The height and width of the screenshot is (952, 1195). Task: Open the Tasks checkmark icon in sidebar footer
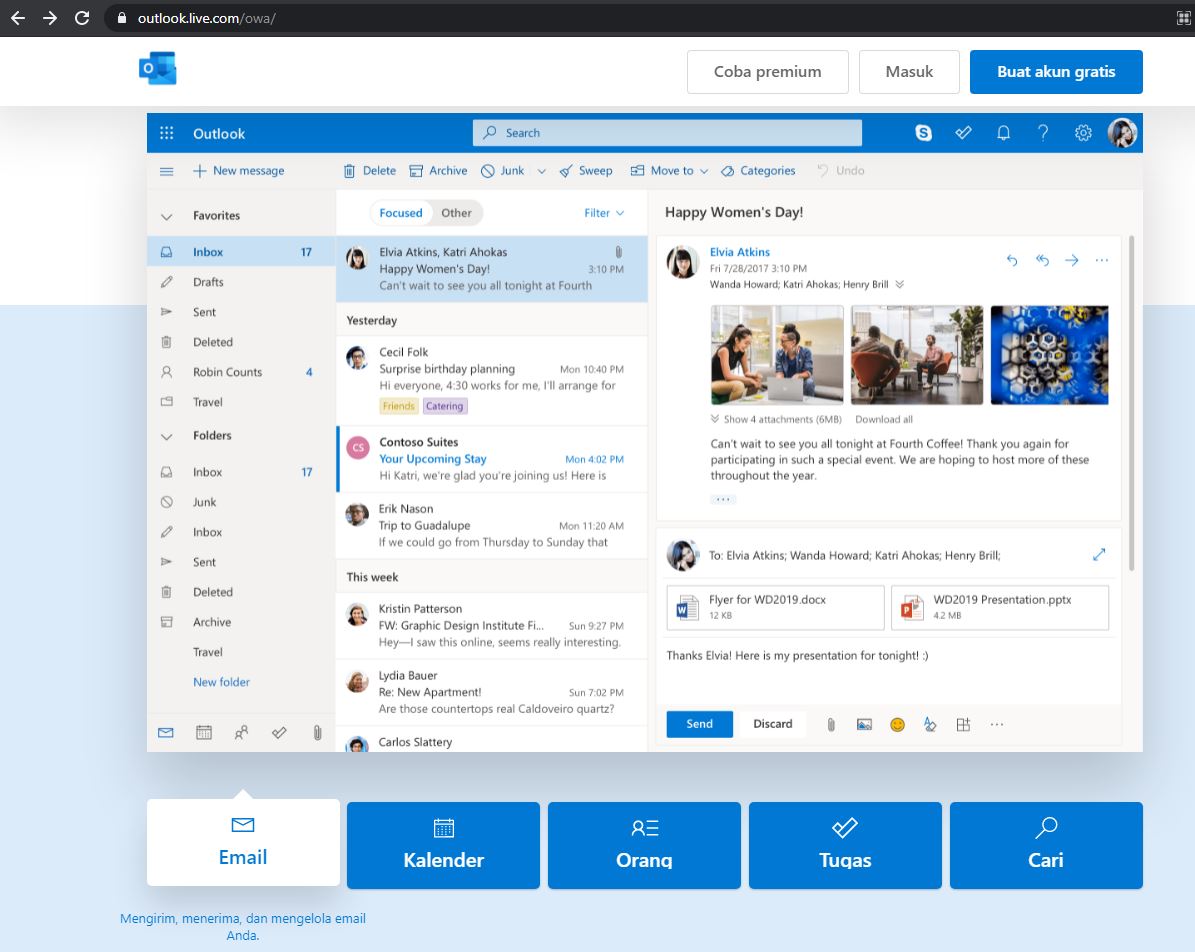coord(279,732)
